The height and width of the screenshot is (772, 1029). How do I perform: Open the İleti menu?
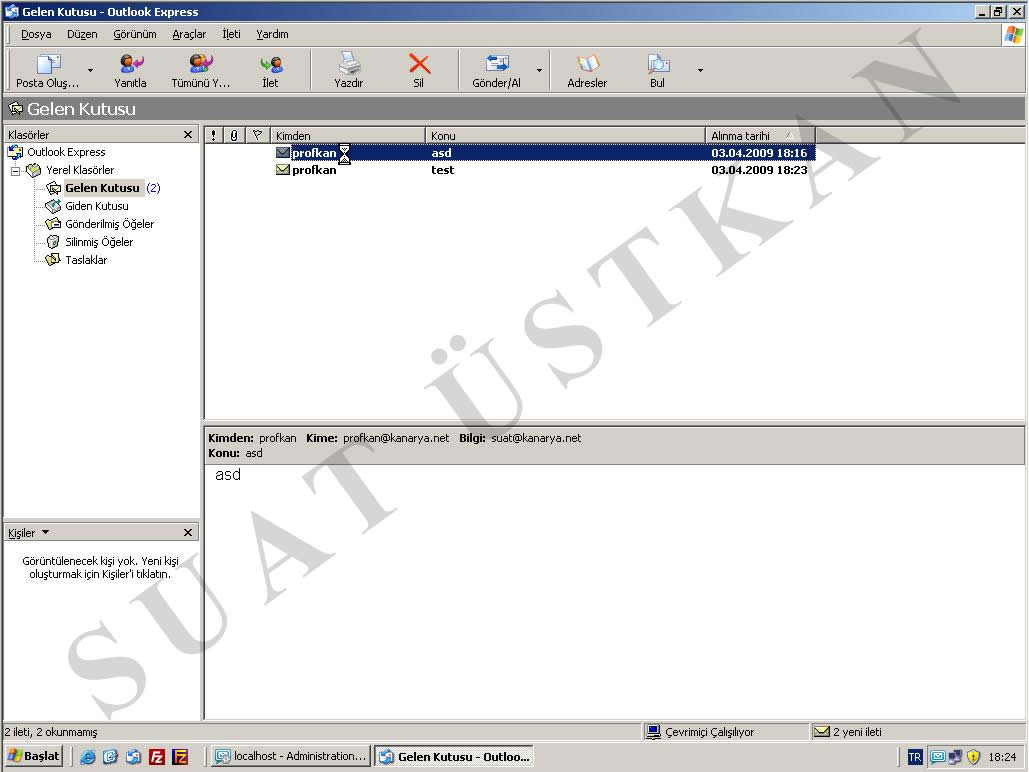(231, 34)
